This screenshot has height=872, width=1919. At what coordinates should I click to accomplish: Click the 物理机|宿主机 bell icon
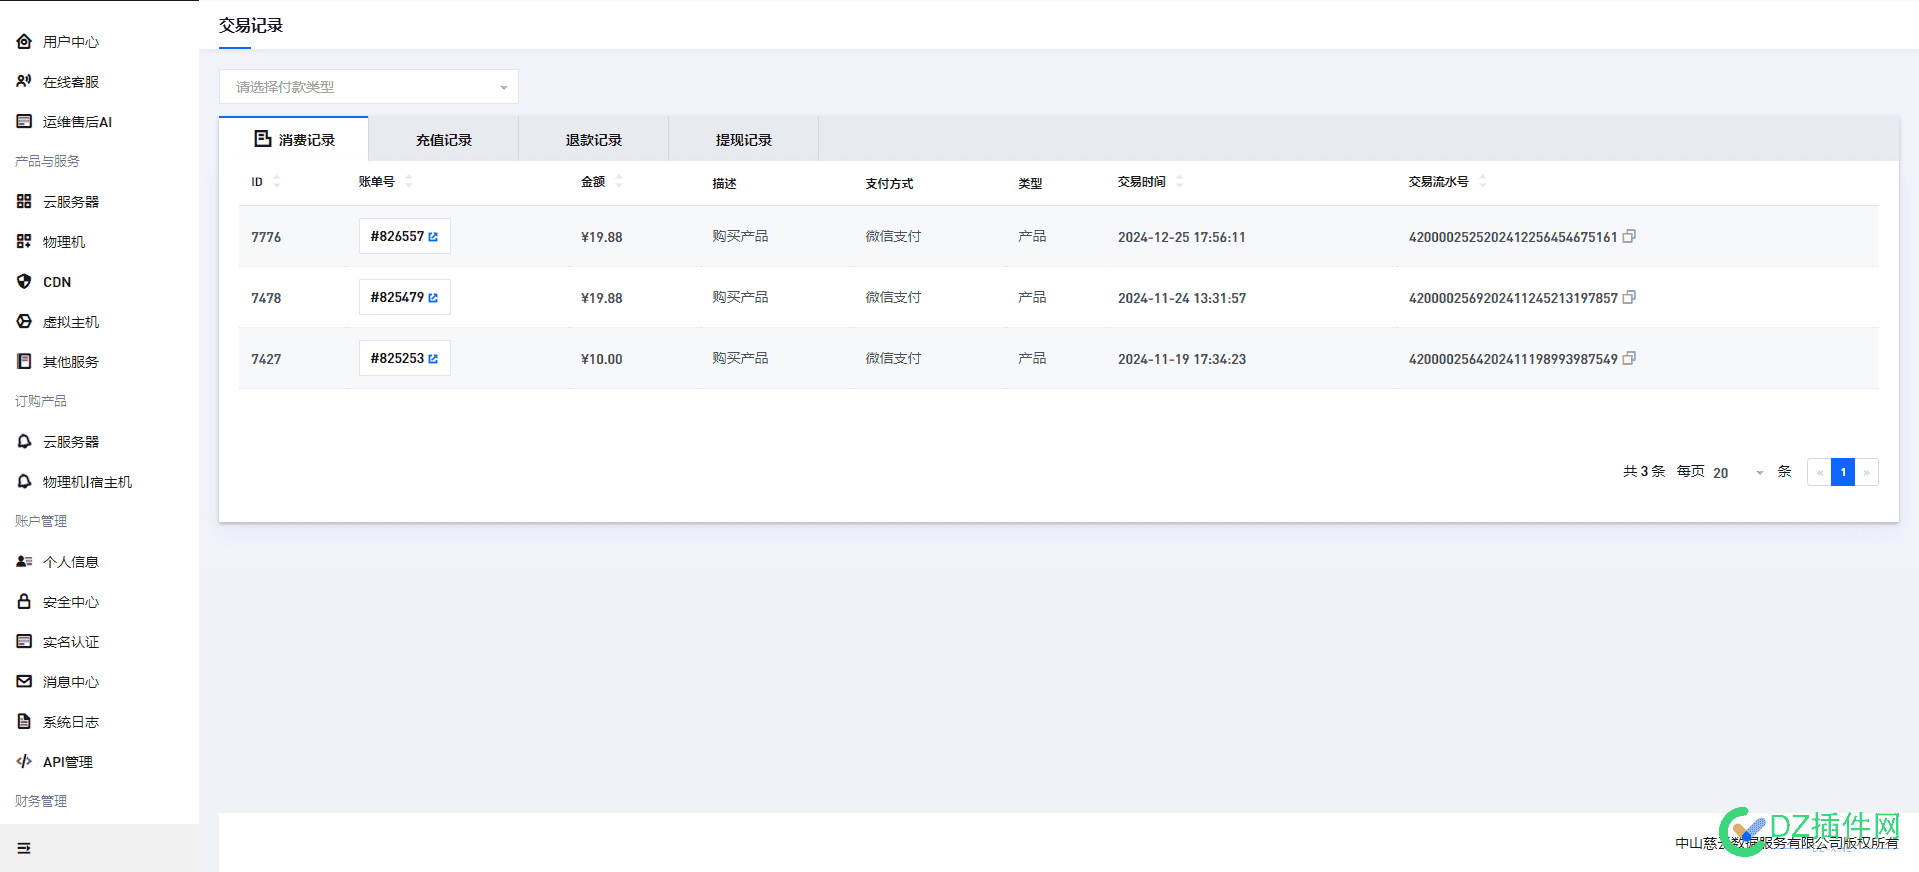coord(24,481)
